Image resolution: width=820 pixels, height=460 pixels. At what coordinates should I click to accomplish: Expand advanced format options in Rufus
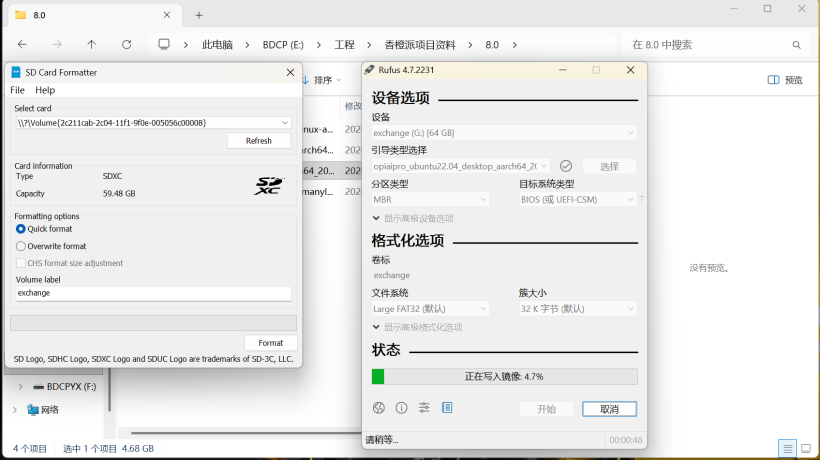[417, 327]
